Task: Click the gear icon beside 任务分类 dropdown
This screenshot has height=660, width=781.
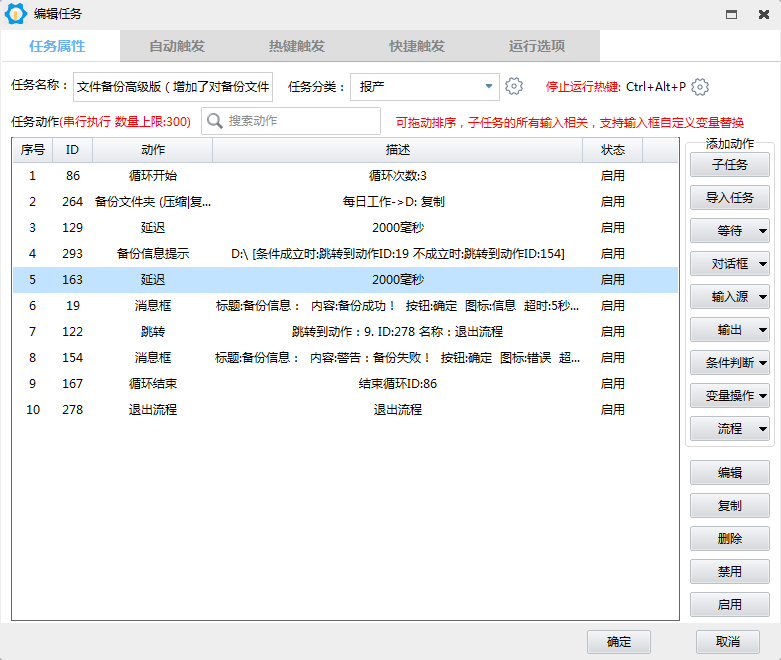Action: click(514, 87)
